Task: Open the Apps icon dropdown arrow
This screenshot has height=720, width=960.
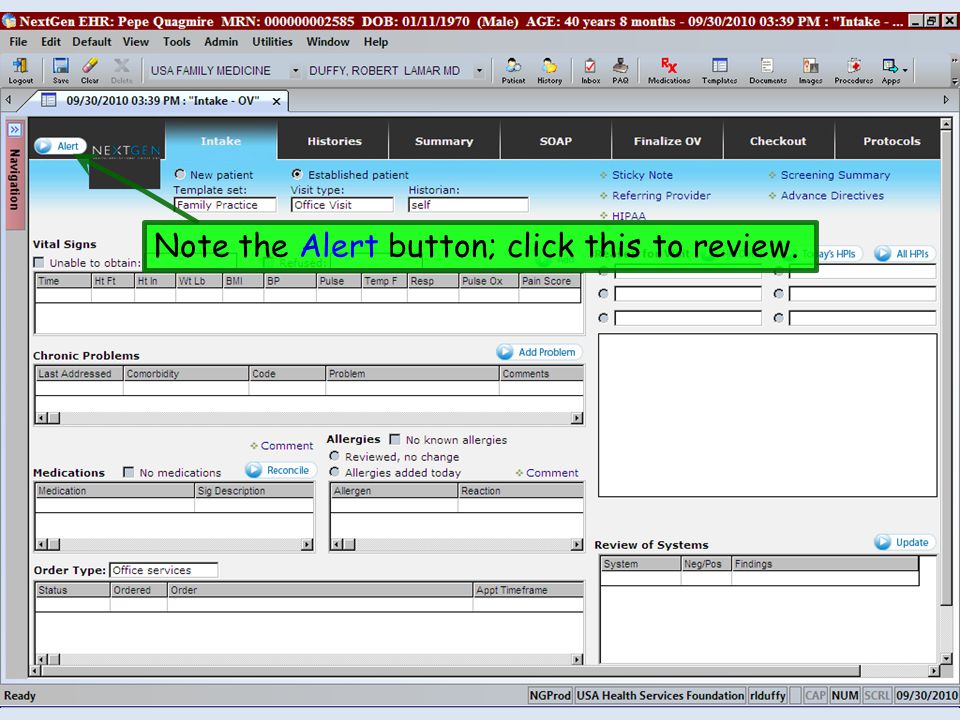Action: (x=905, y=71)
